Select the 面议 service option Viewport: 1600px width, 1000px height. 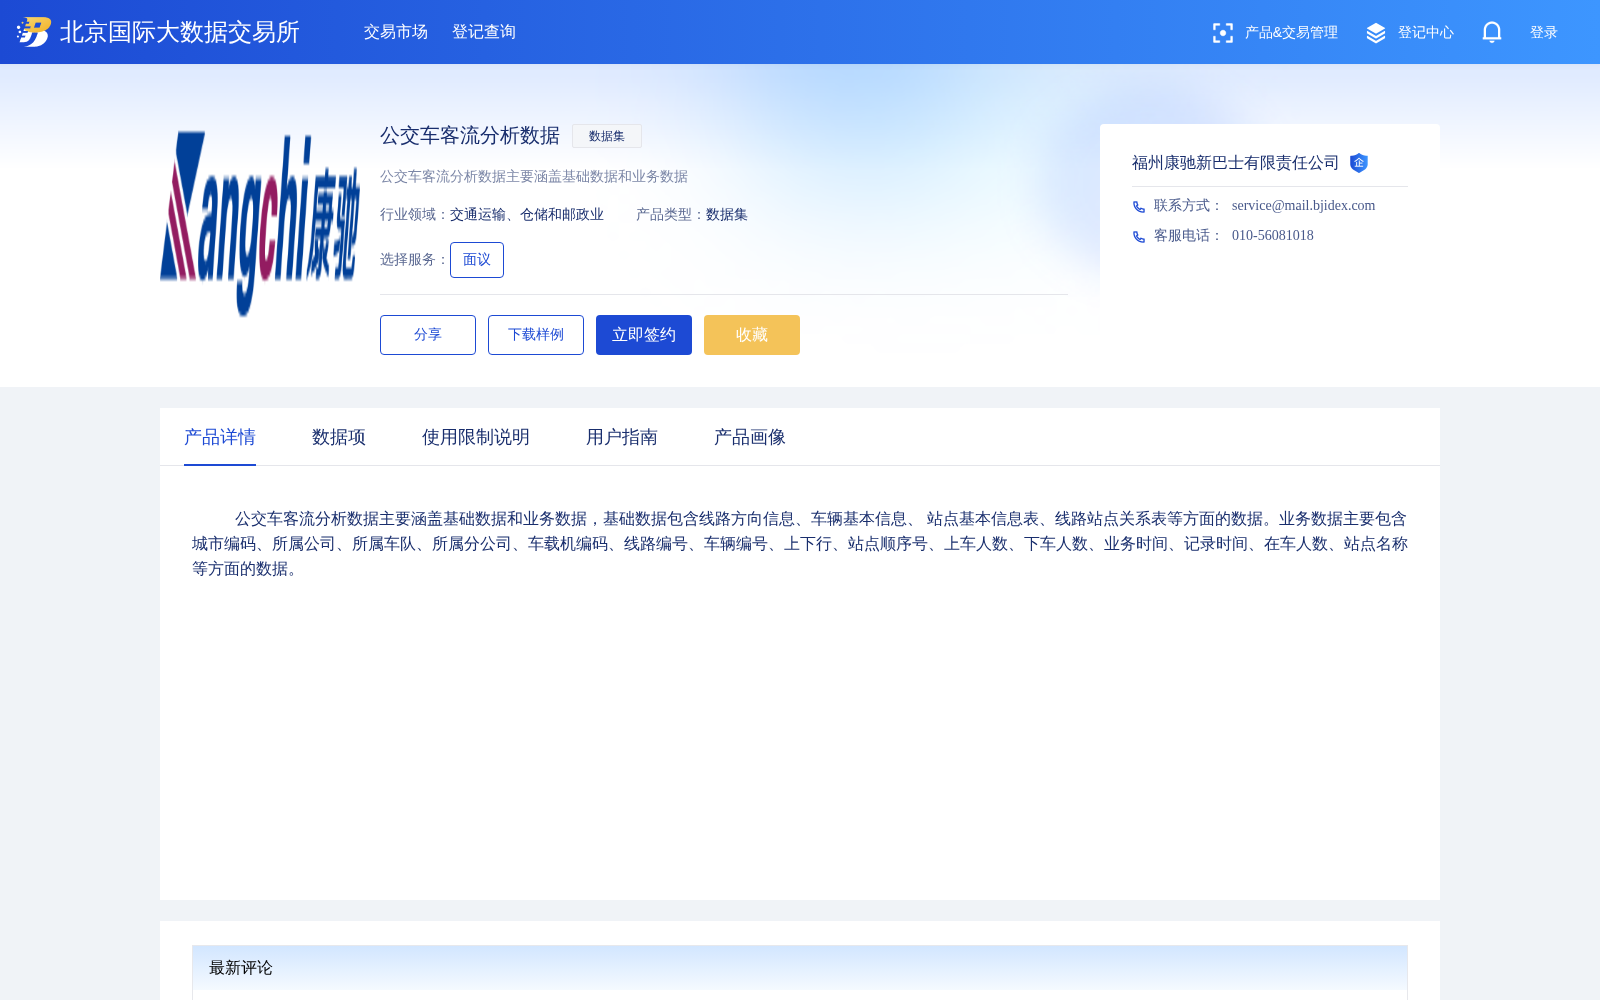click(477, 260)
